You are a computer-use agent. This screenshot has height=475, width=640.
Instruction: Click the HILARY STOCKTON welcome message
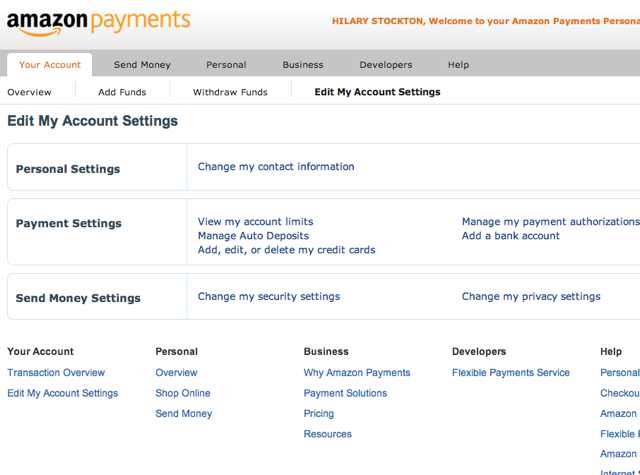[x=486, y=21]
